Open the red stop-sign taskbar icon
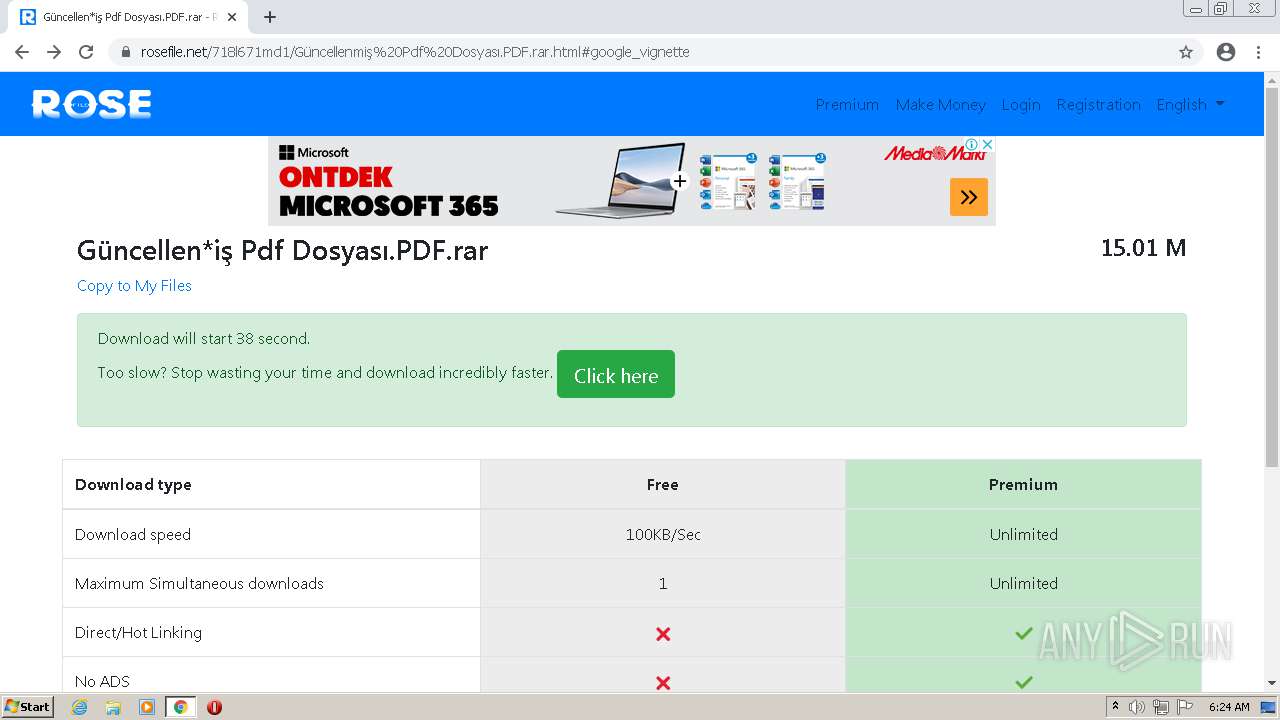The image size is (1280, 720). point(214,707)
